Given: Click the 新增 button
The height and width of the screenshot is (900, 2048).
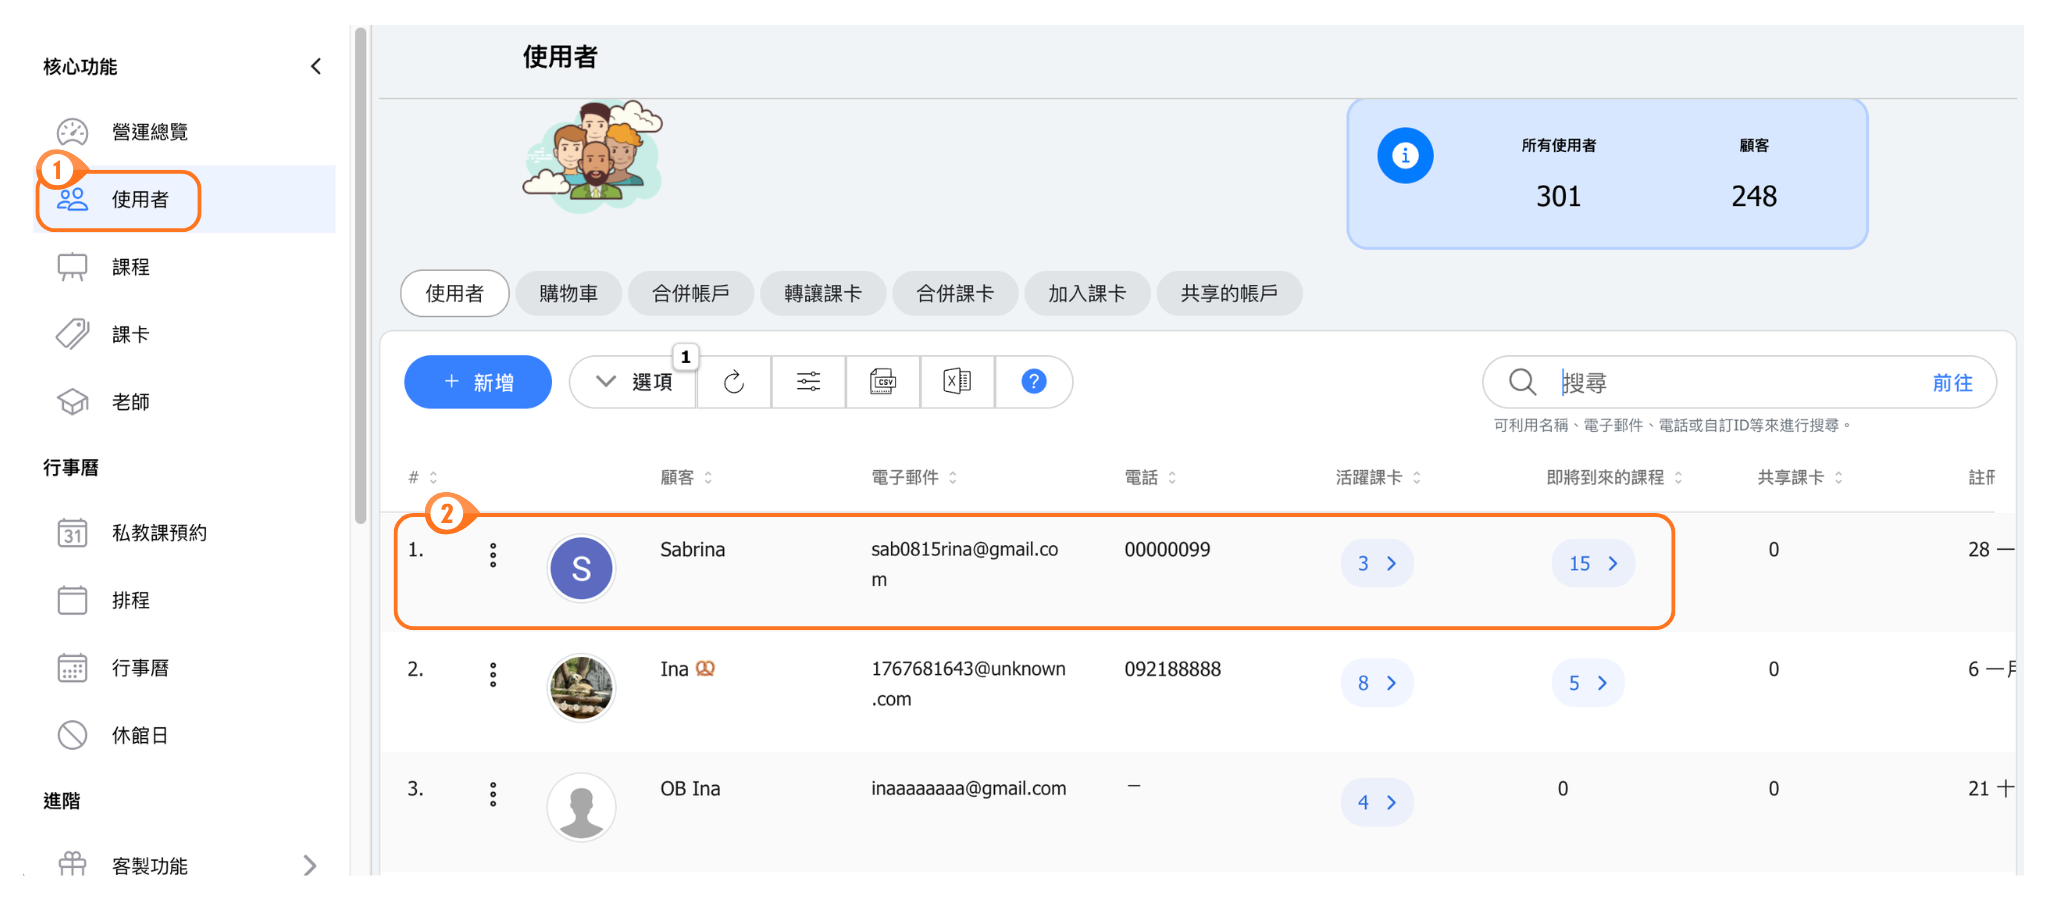Looking at the screenshot, I should click(x=478, y=382).
